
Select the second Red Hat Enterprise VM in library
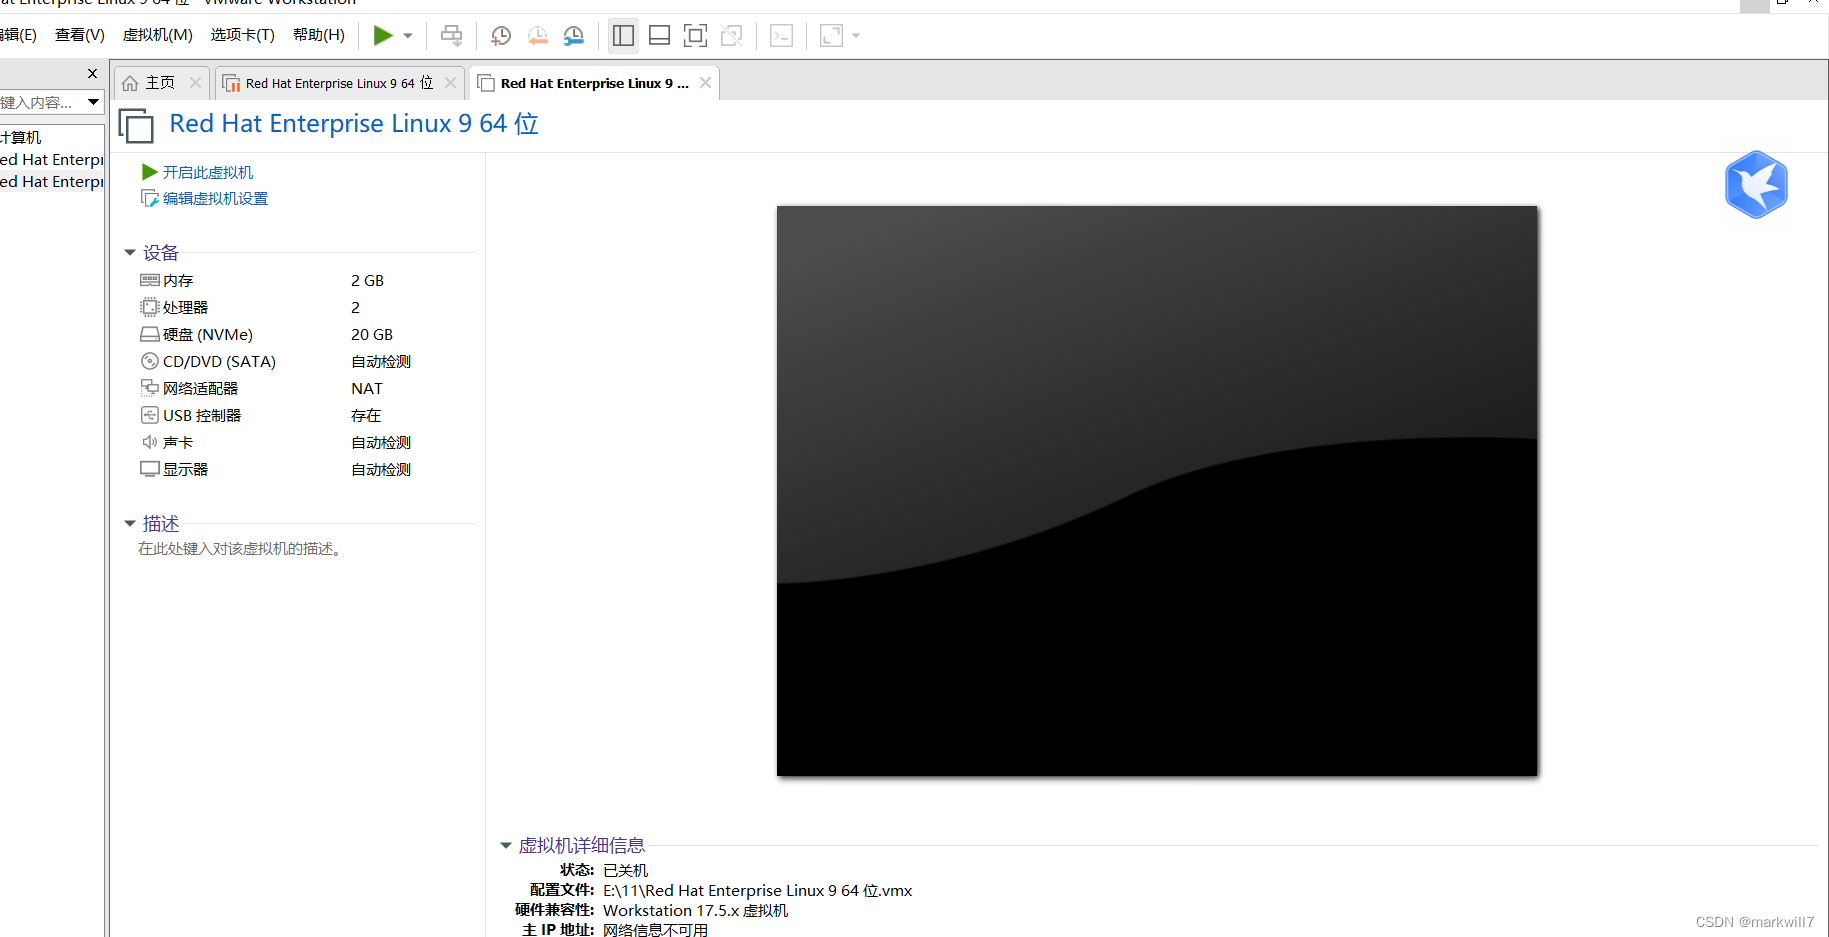click(x=52, y=182)
